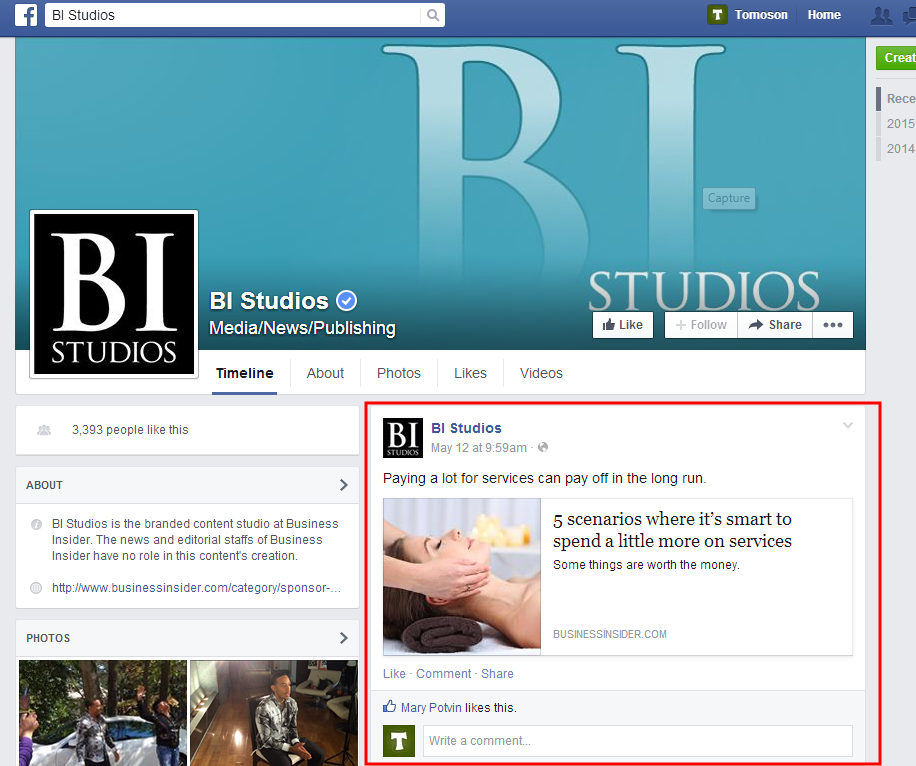
Task: Share the BI Studios page
Action: coord(775,325)
